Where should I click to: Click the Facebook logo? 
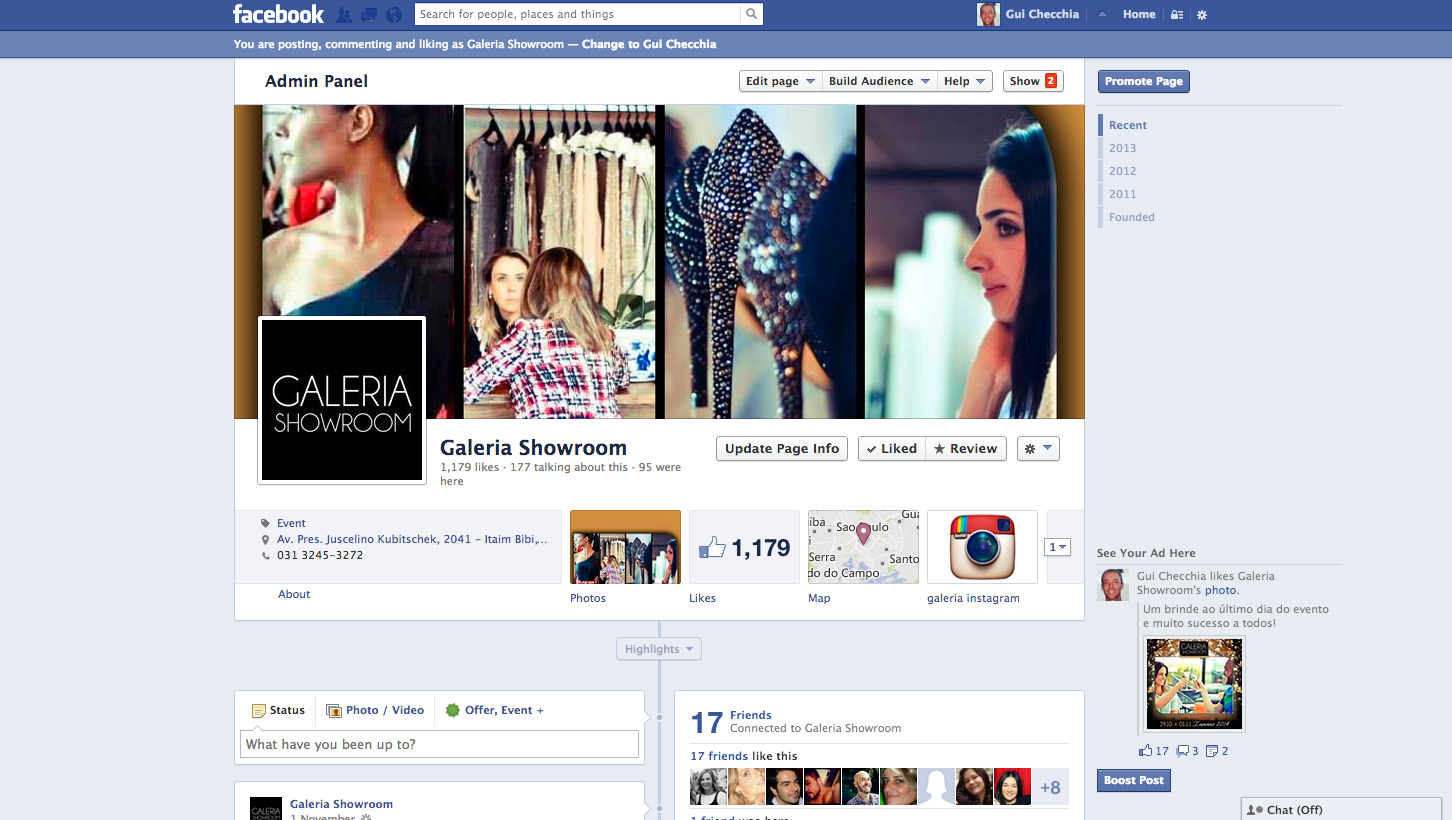point(278,14)
